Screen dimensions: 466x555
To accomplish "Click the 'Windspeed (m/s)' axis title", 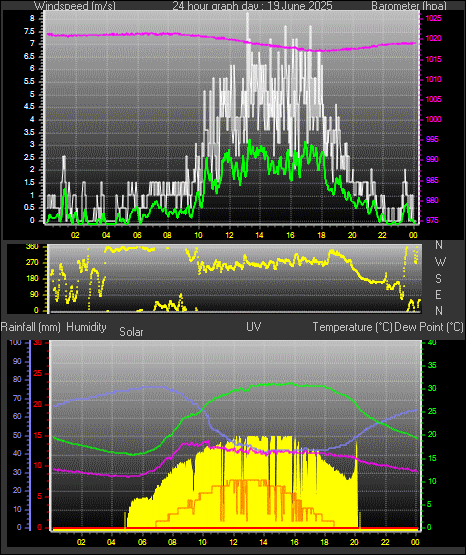I will tap(75, 5).
